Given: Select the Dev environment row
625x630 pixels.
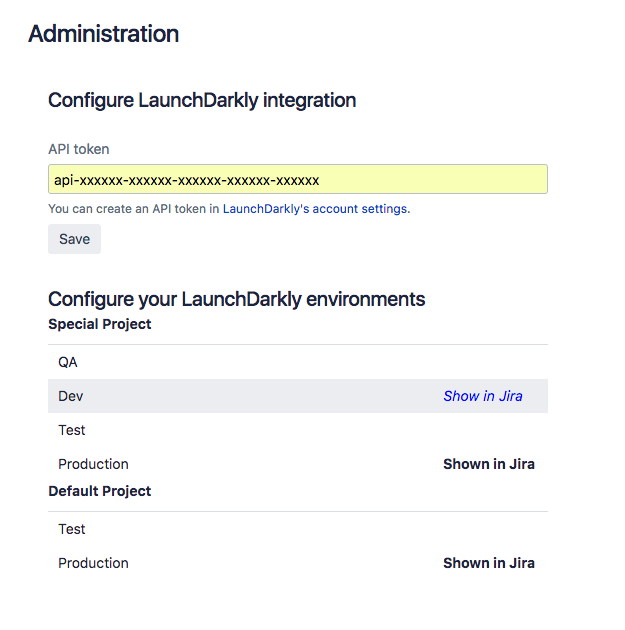Looking at the screenshot, I should [x=298, y=396].
